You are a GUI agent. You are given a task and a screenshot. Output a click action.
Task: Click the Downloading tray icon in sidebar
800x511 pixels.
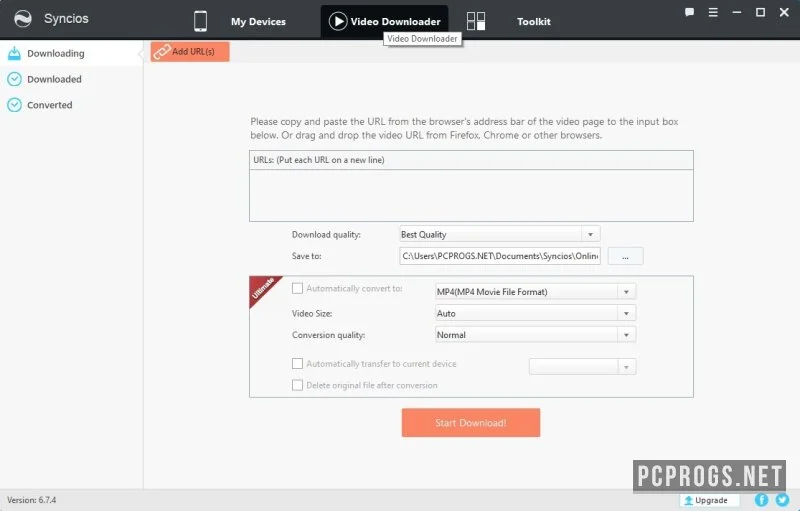coord(14,53)
